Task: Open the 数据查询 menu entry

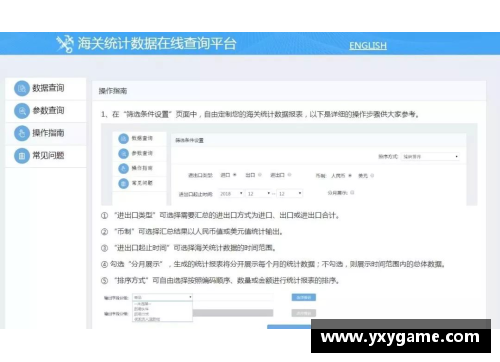Action: coord(46,89)
